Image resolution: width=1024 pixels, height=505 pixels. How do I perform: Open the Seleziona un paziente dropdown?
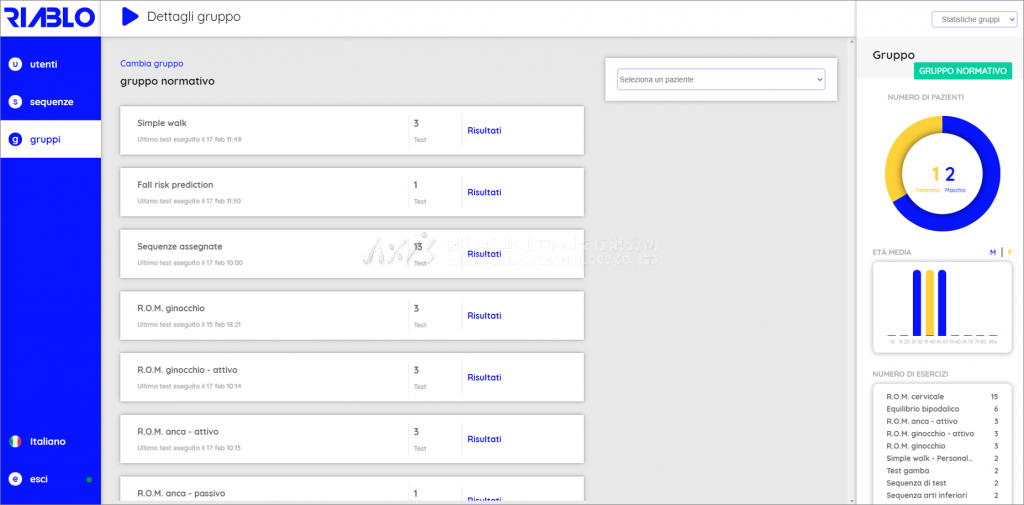(x=721, y=79)
